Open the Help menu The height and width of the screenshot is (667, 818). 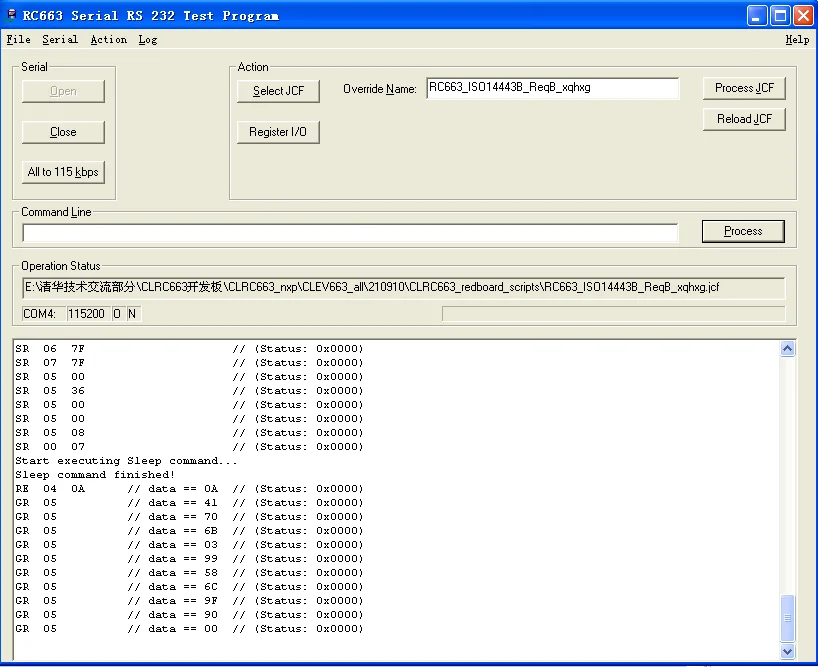797,40
